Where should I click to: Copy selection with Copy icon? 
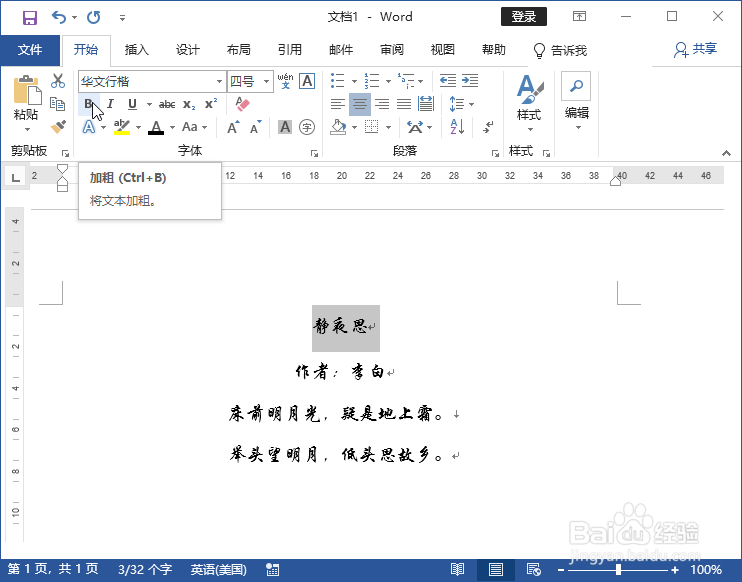click(58, 104)
